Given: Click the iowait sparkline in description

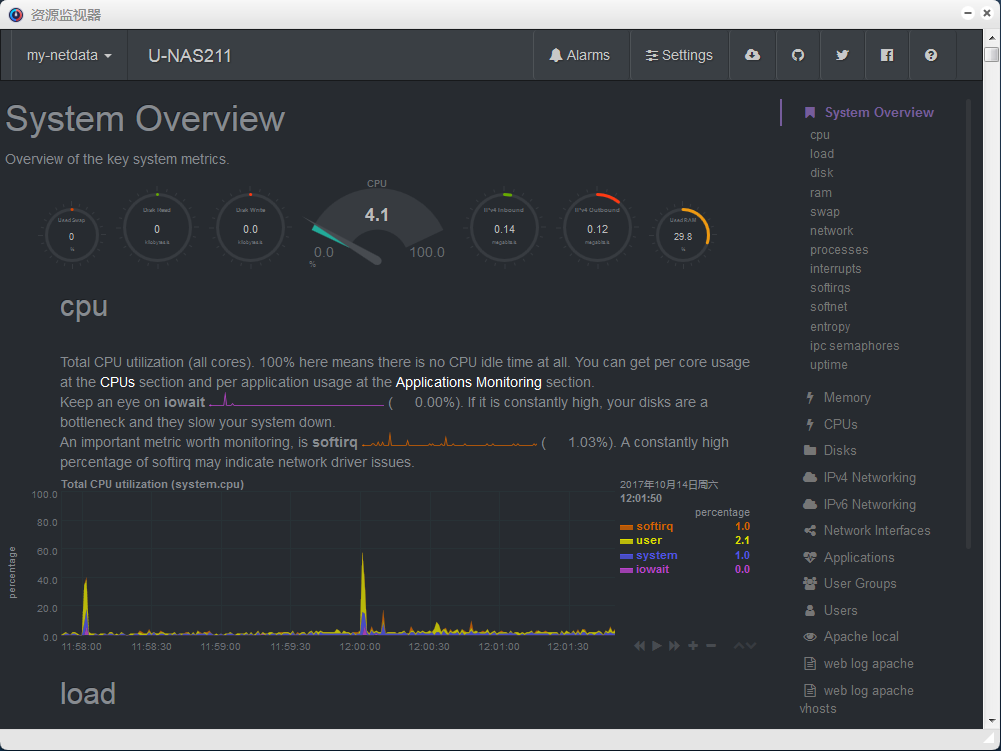Looking at the screenshot, I should click(x=297, y=400).
